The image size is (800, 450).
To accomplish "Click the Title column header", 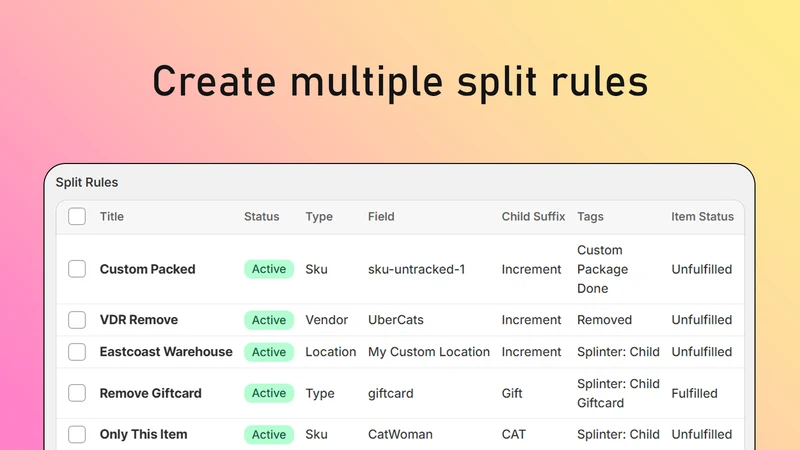I will (x=112, y=216).
